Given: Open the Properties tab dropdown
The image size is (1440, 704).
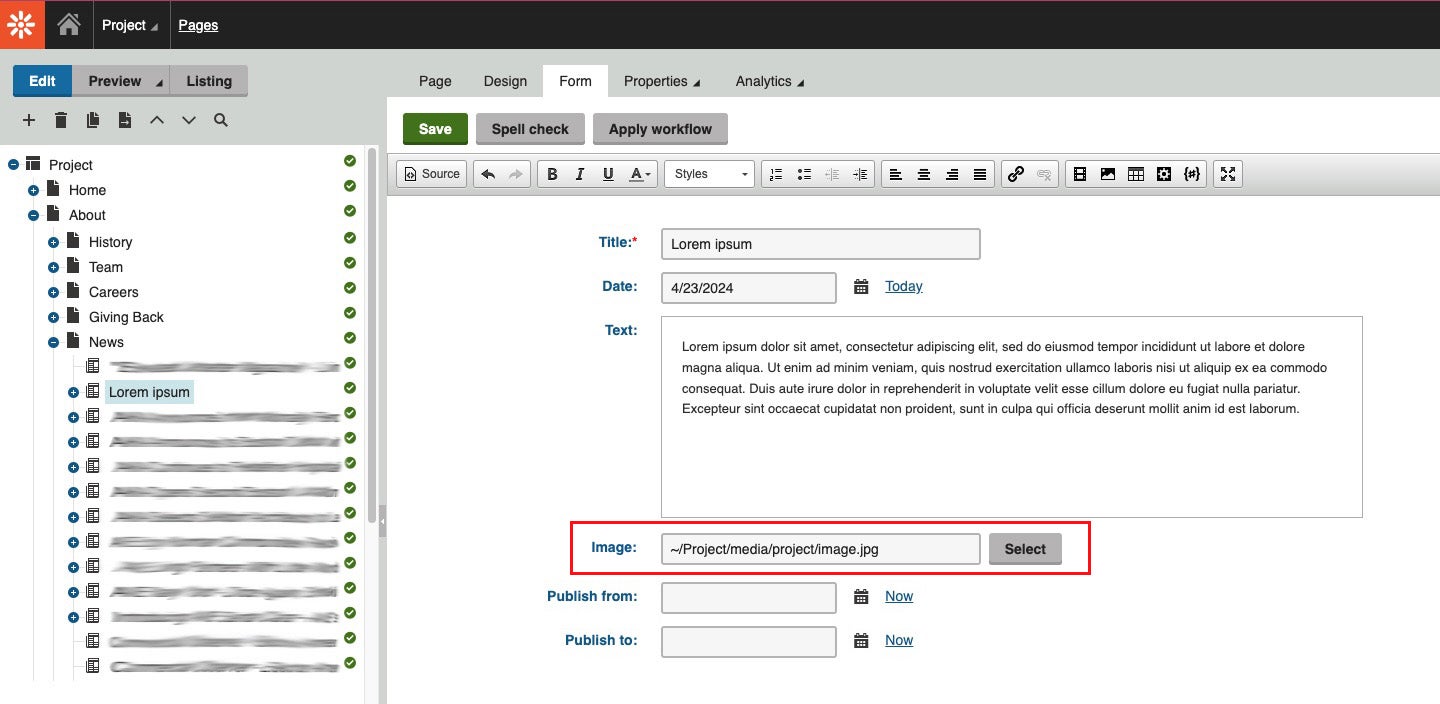Looking at the screenshot, I should tap(662, 81).
